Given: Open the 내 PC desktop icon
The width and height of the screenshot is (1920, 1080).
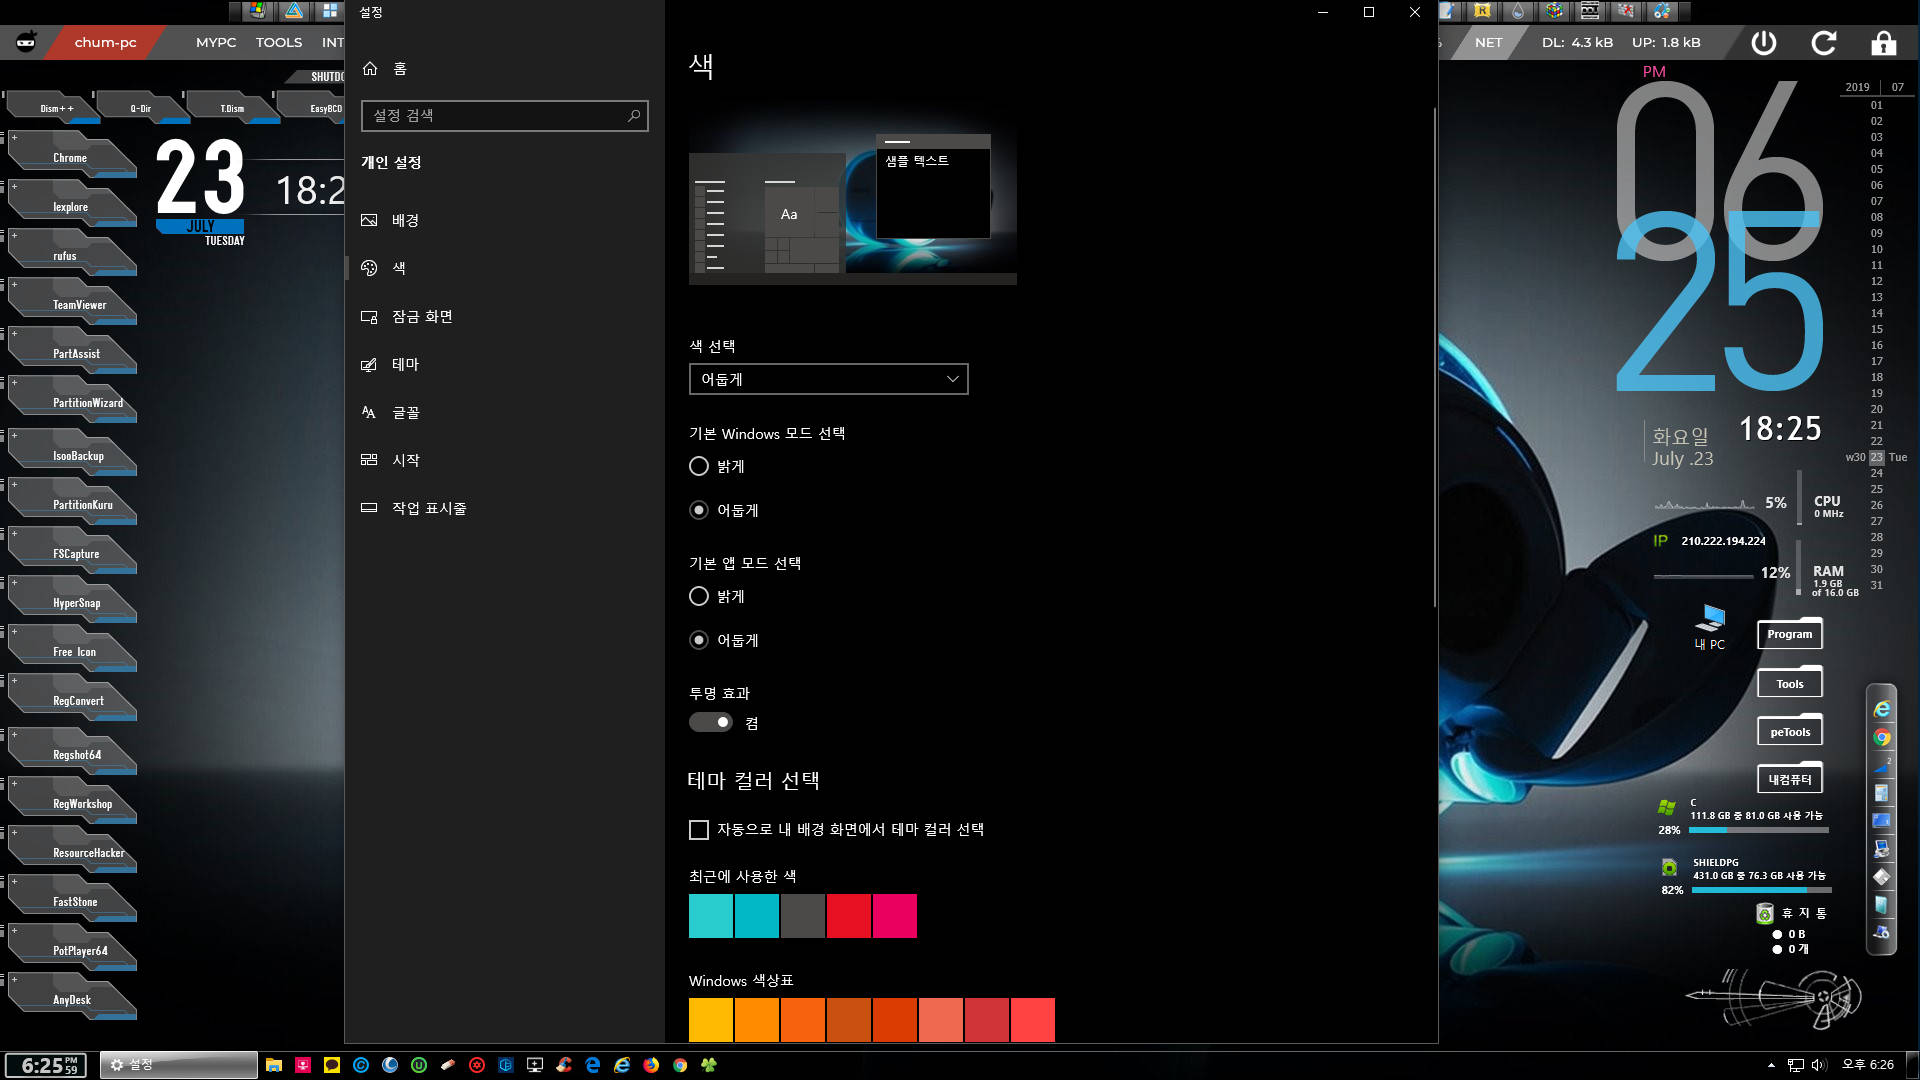Looking at the screenshot, I should click(x=1711, y=627).
